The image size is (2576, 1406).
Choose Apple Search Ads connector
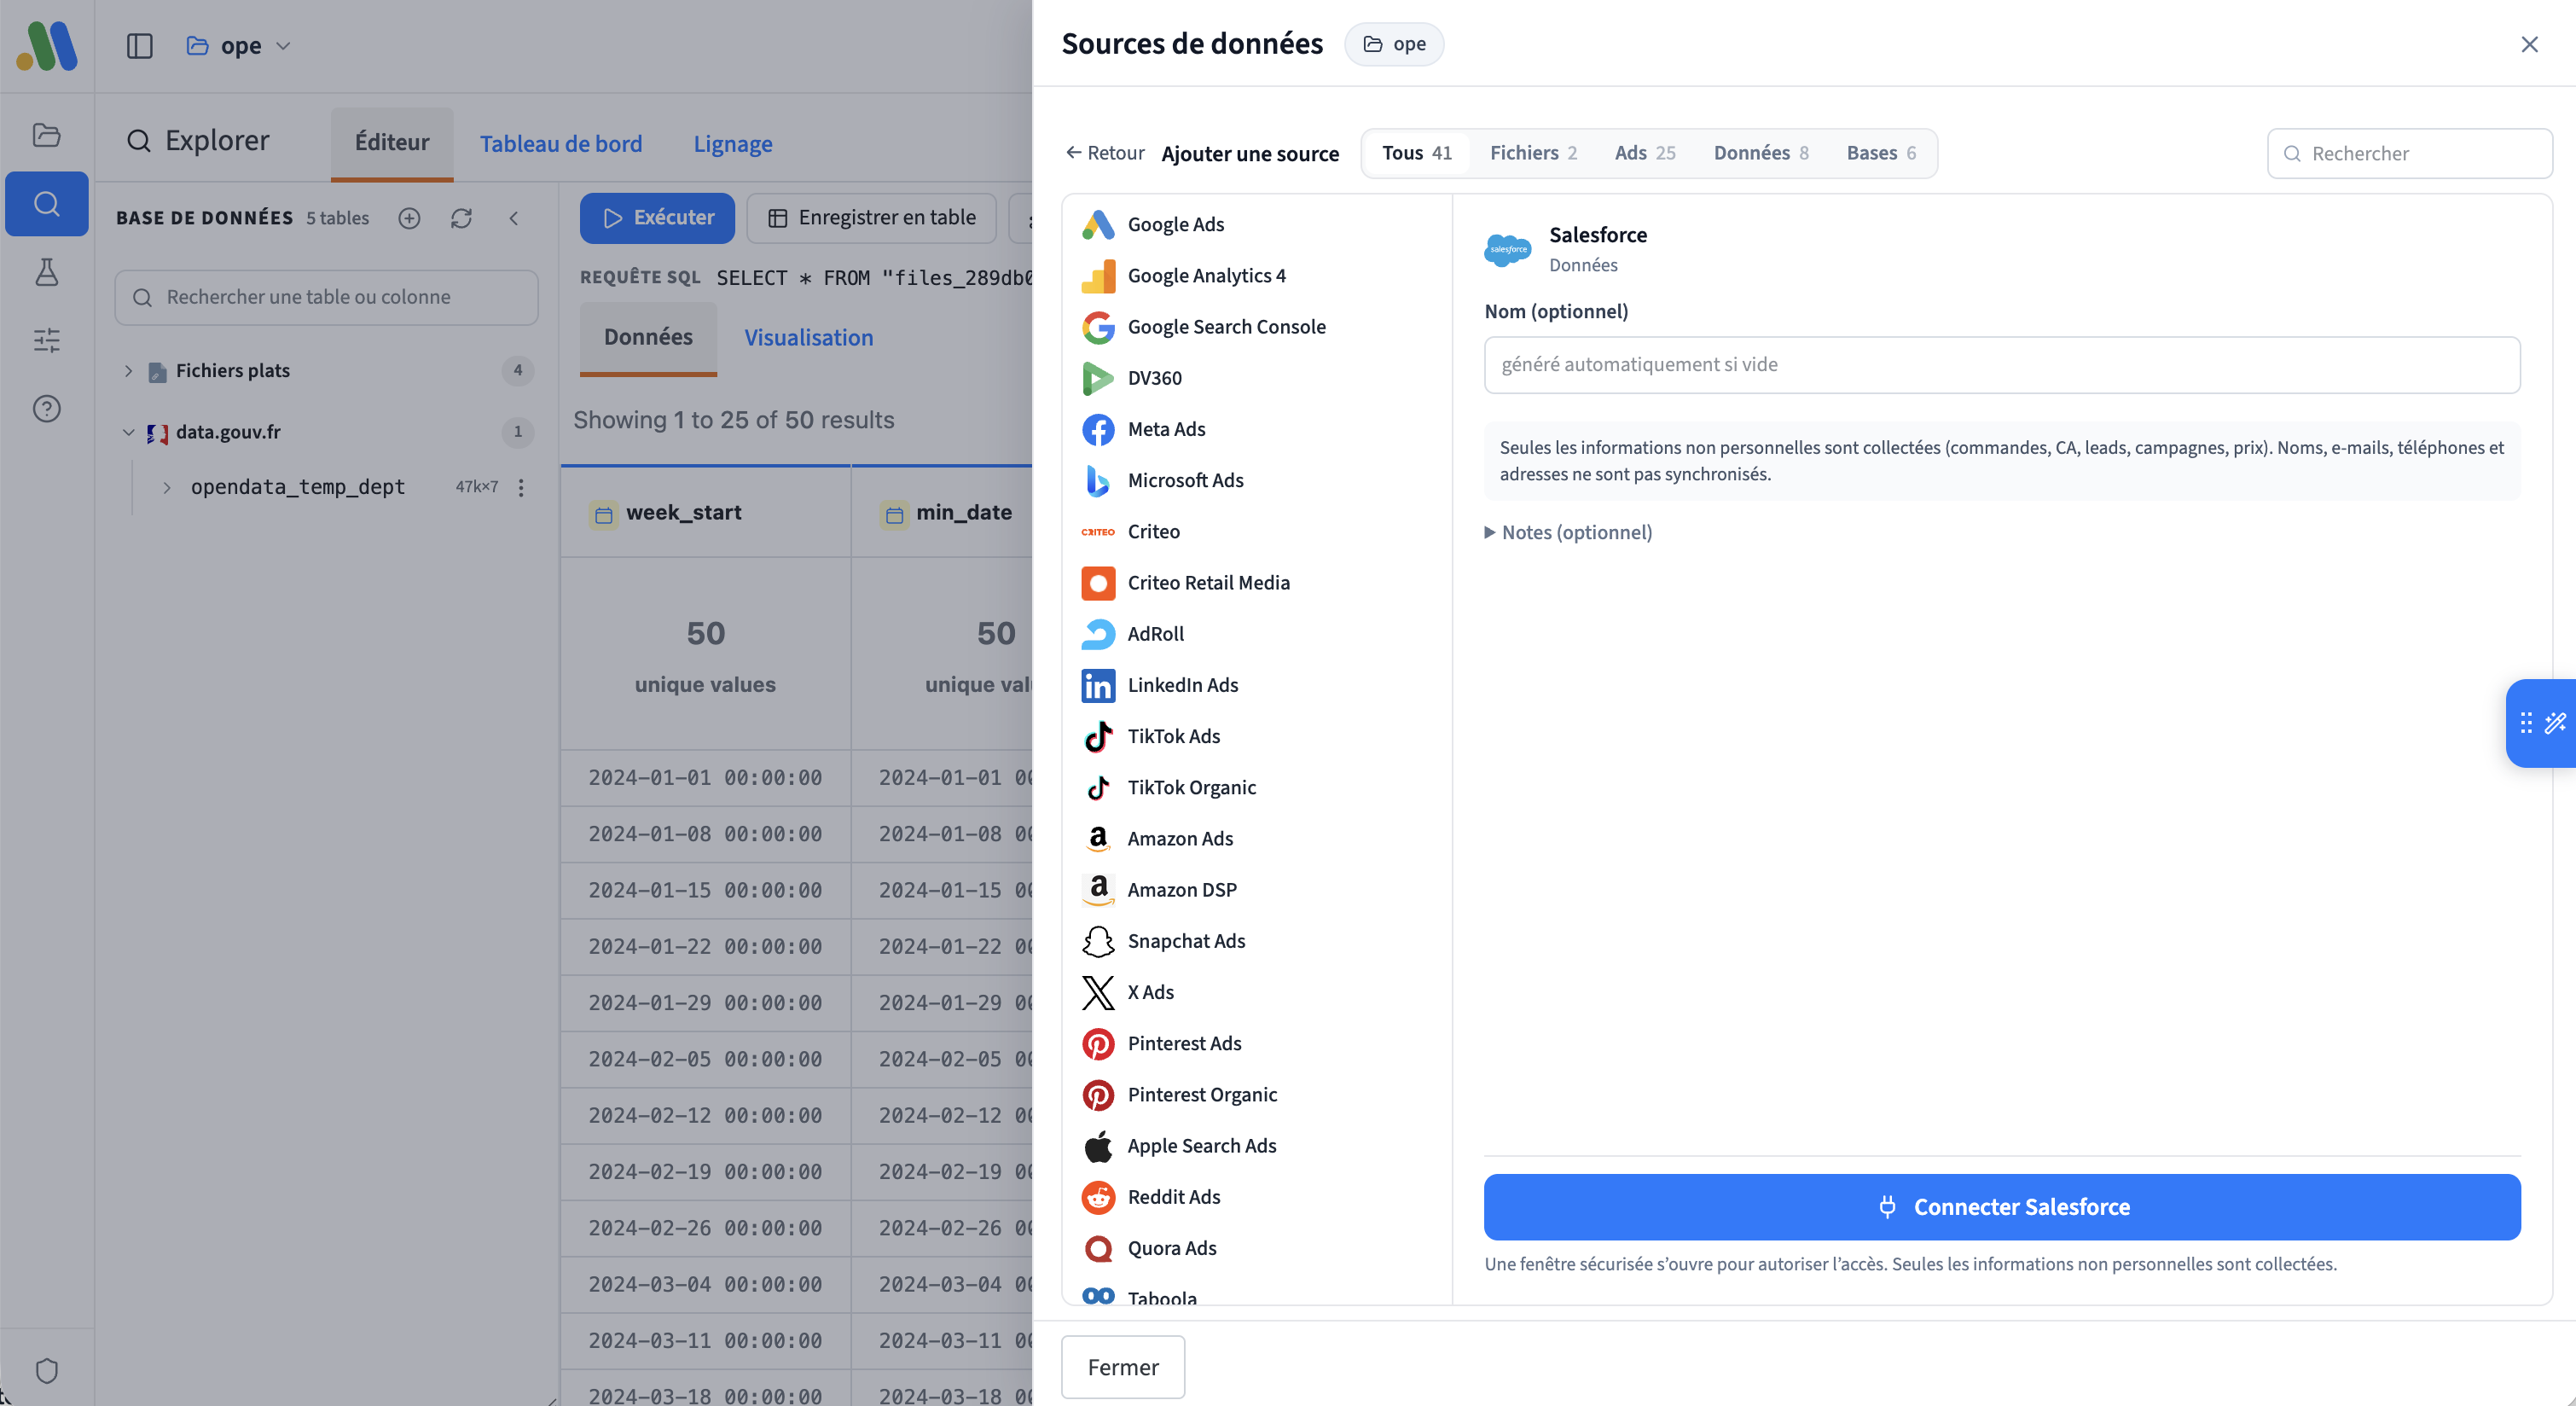pos(1257,1146)
